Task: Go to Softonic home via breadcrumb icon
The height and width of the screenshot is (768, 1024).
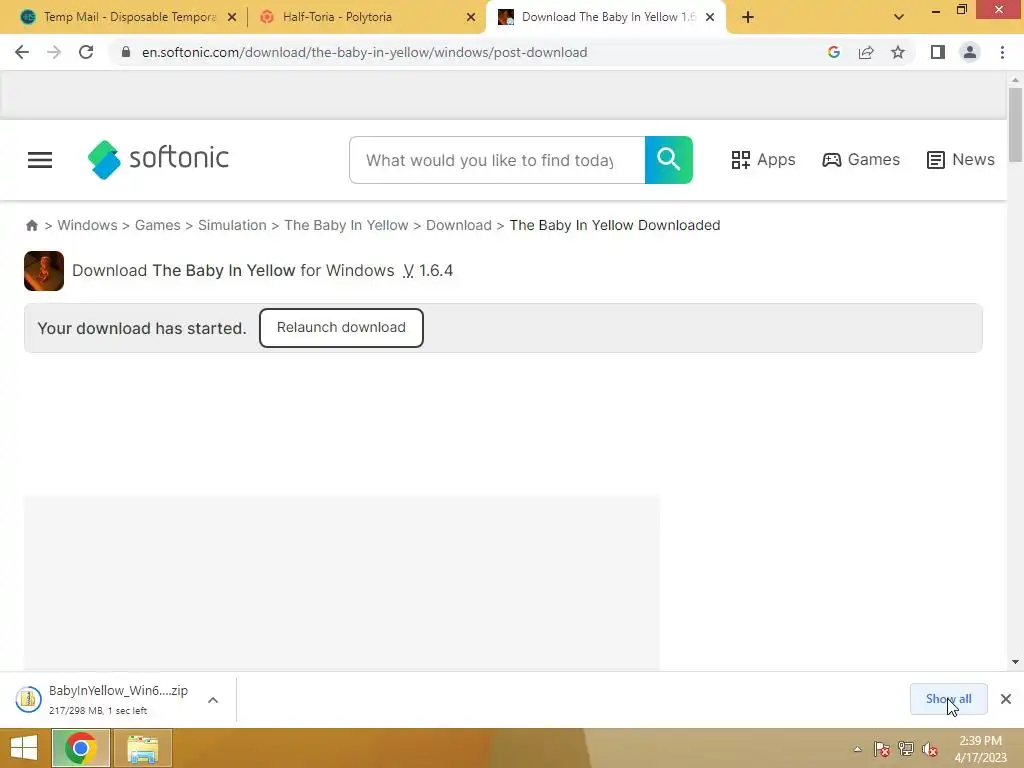Action: 31,225
